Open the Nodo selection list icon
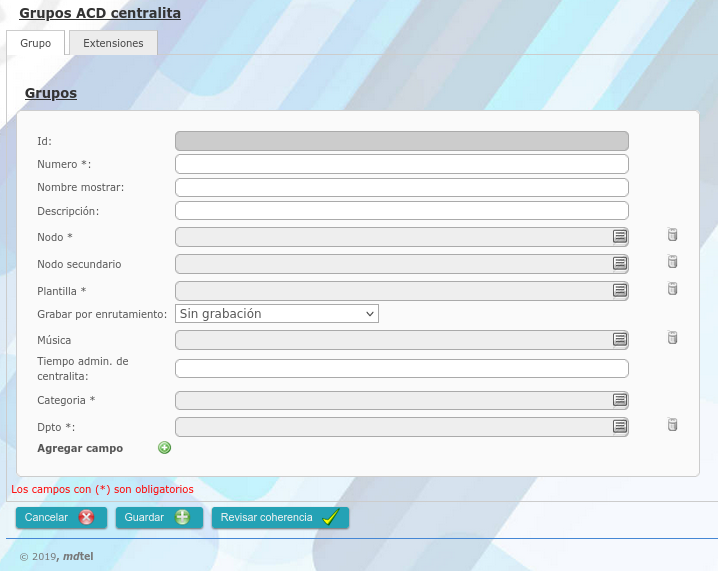This screenshot has height=571, width=718. coord(620,237)
